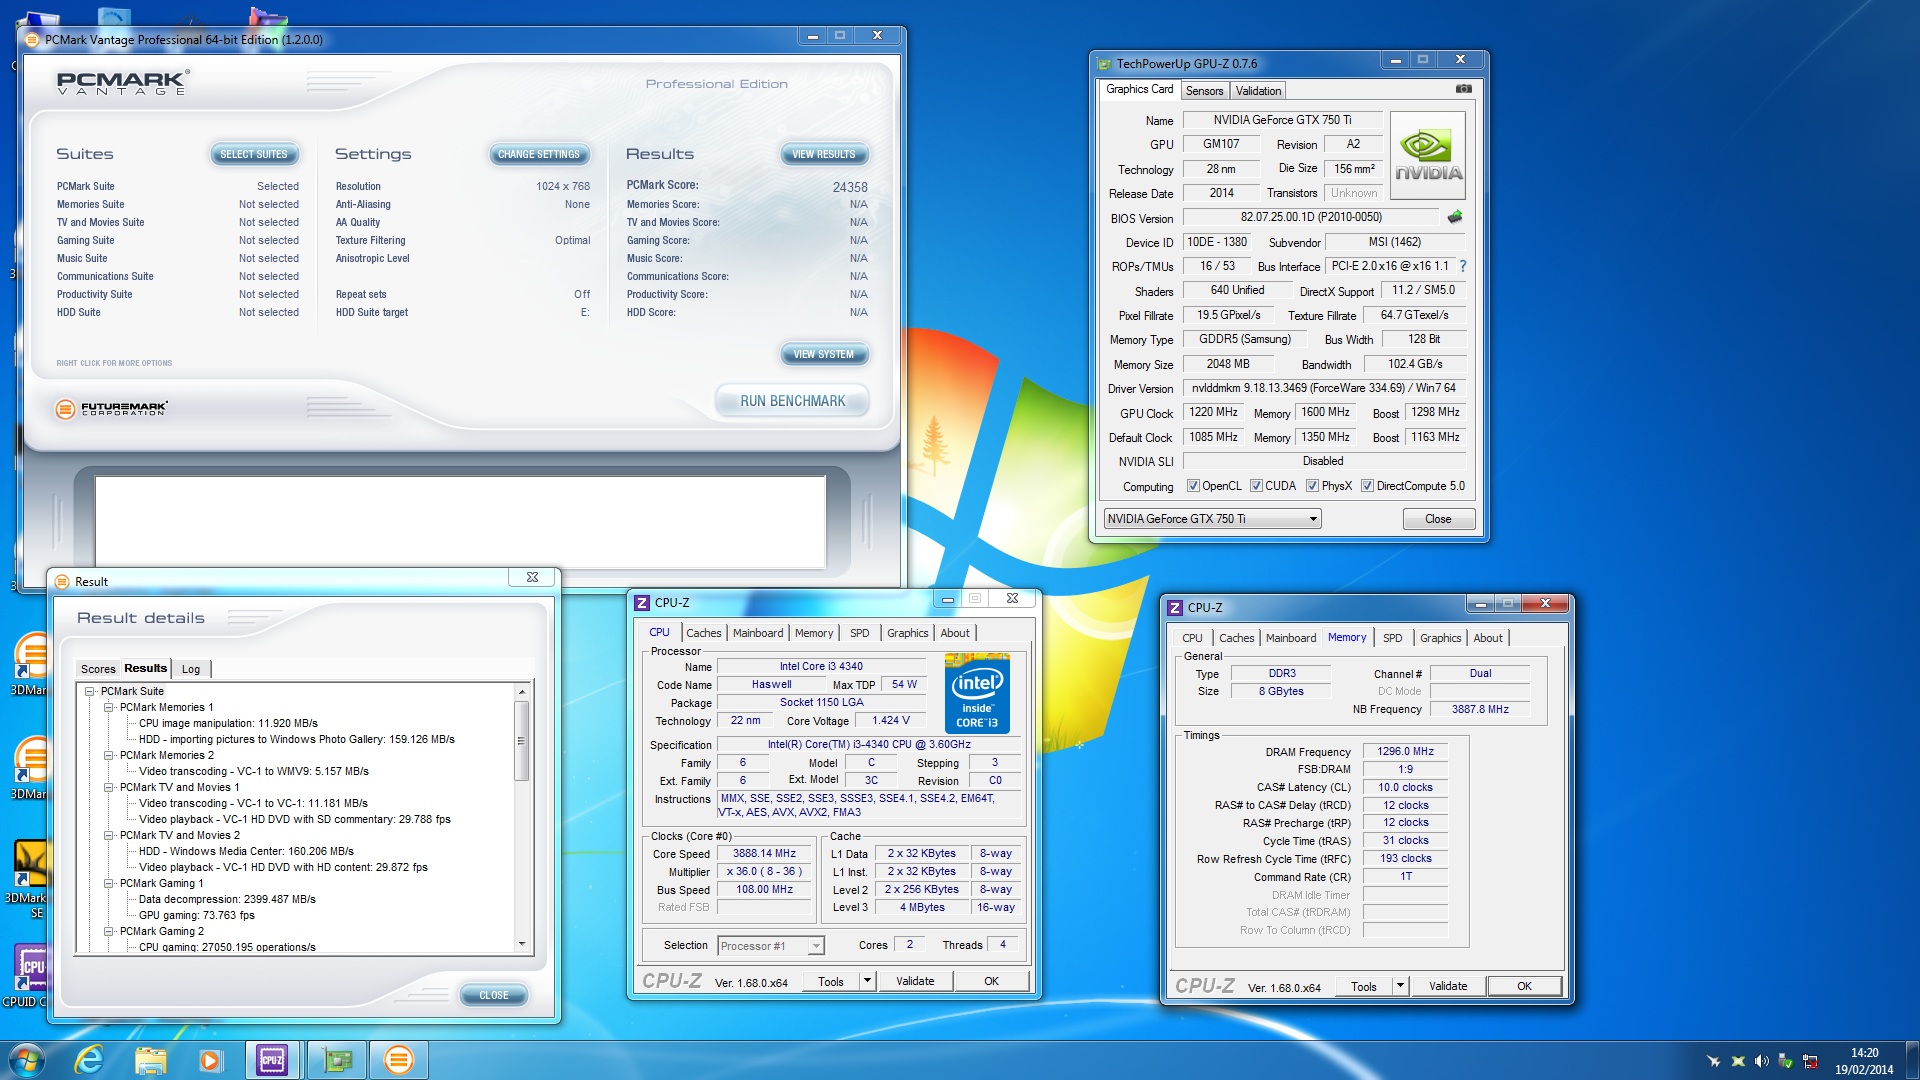Open the top 3DMark desktop shortcut
Image resolution: width=1920 pixels, height=1080 pixels.
(x=30, y=663)
